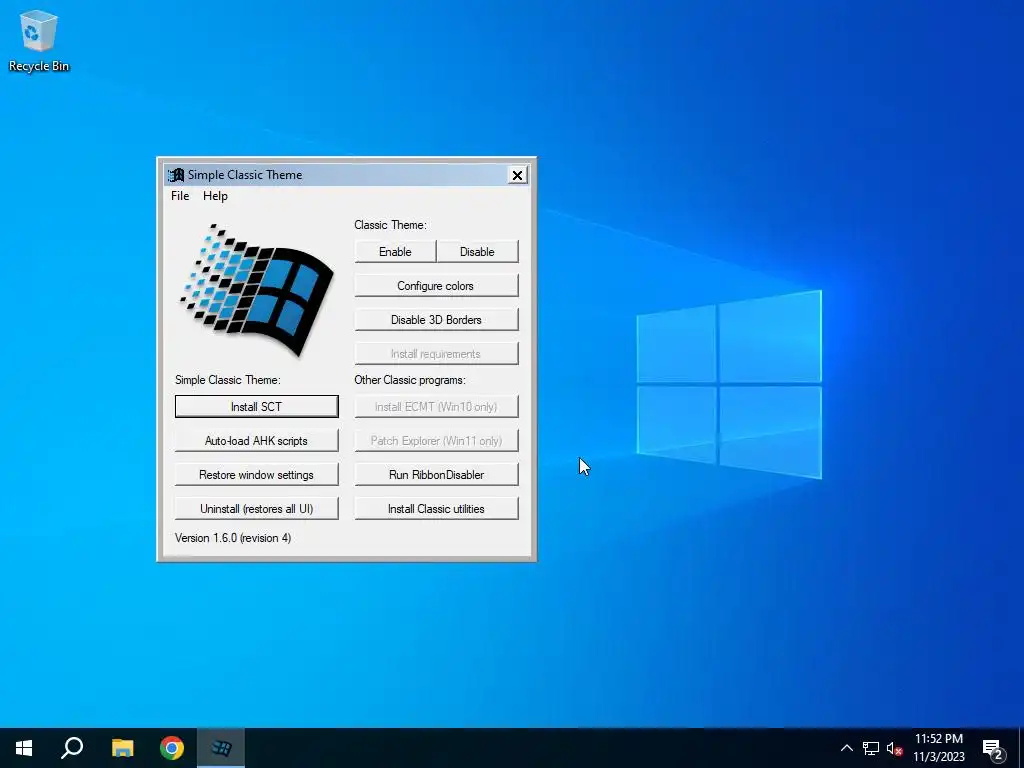Screen dimensions: 1024x768
Task: Open the taskbar clock and date
Action: (938, 748)
